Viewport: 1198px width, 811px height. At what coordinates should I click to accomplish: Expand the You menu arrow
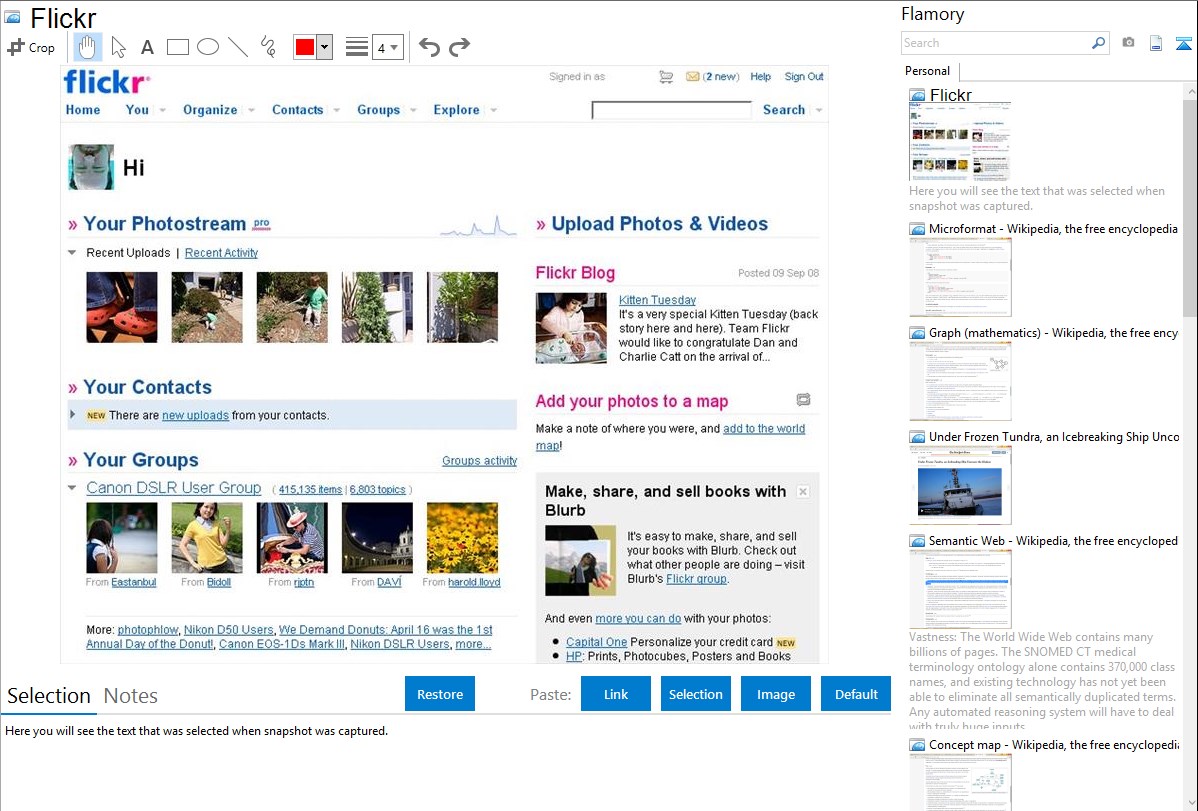coord(163,110)
